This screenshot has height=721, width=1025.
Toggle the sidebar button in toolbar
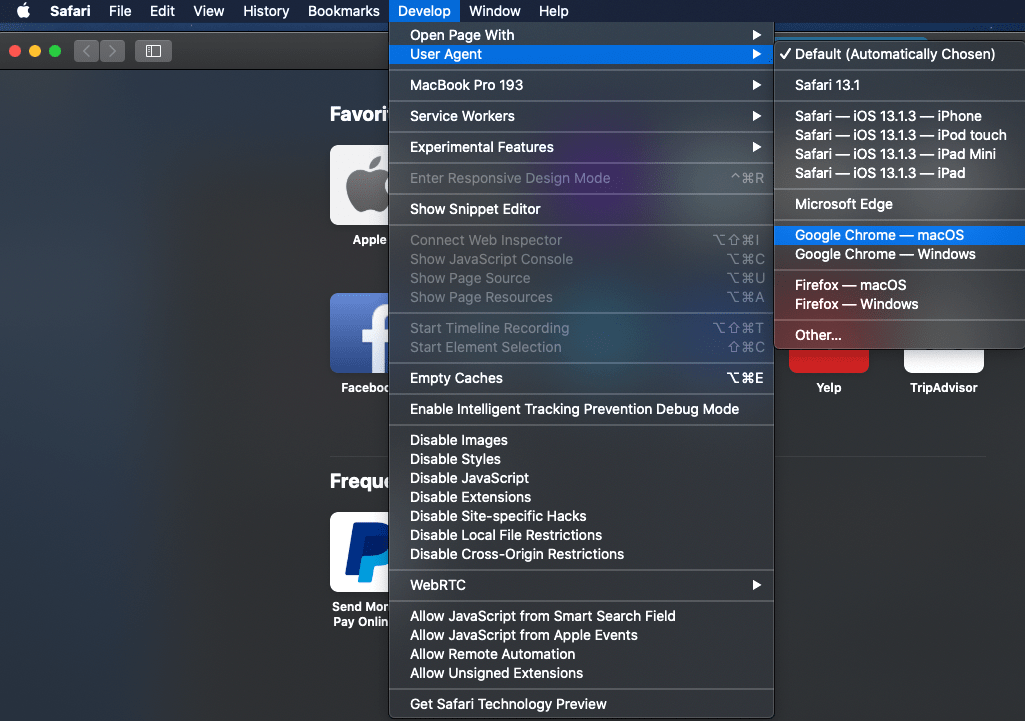(x=154, y=51)
